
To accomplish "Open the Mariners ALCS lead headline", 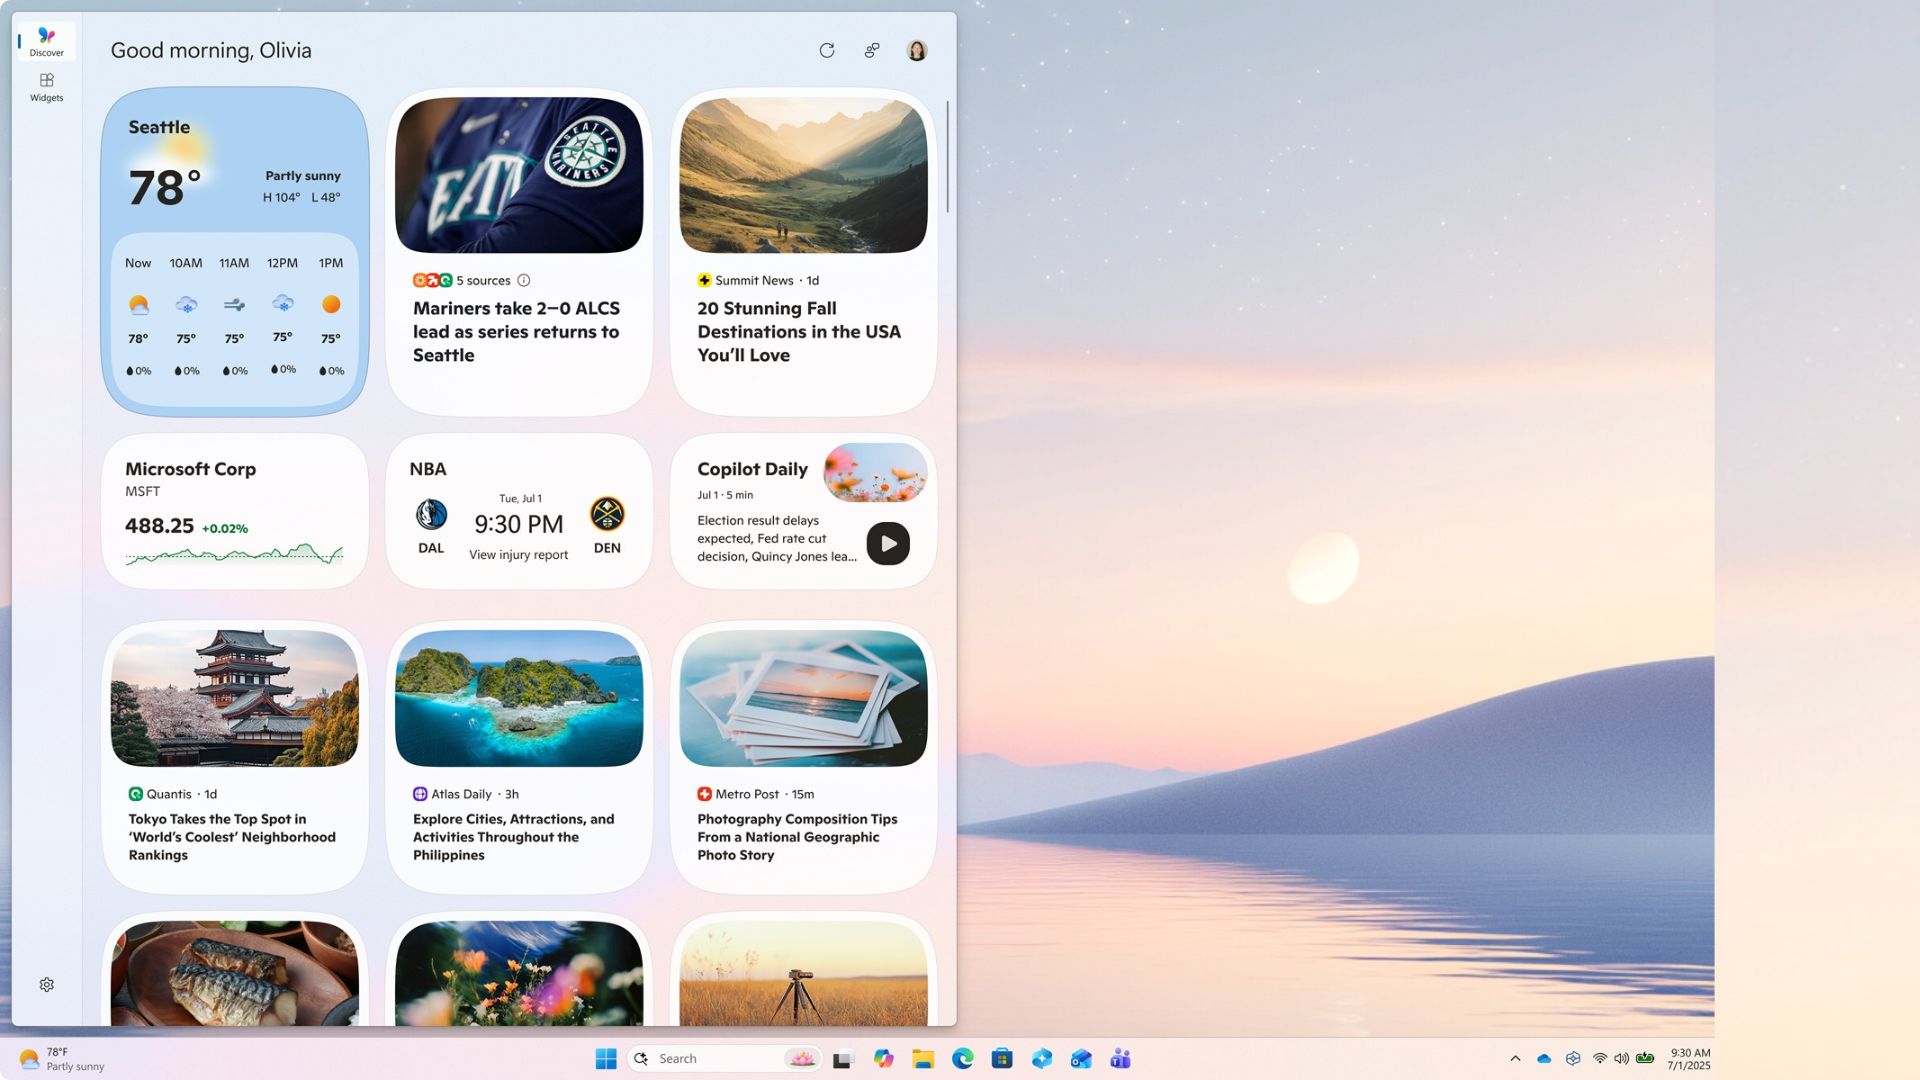I will tap(516, 332).
